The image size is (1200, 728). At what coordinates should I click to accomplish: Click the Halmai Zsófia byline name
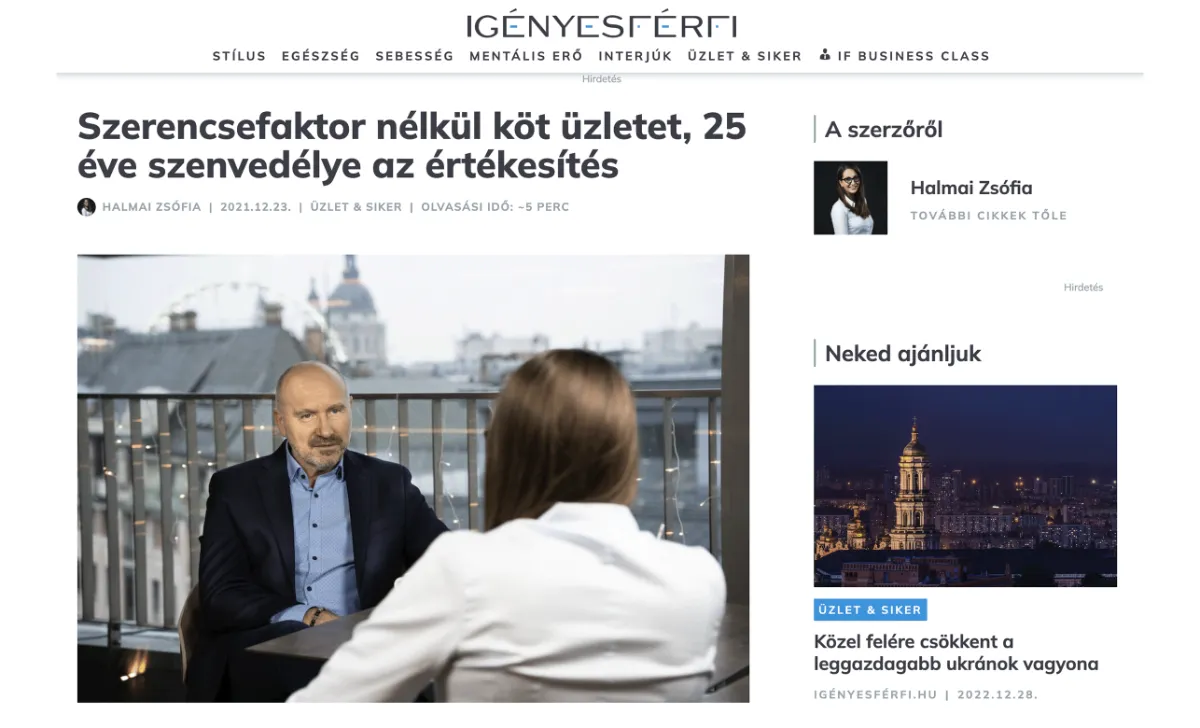[x=151, y=207]
